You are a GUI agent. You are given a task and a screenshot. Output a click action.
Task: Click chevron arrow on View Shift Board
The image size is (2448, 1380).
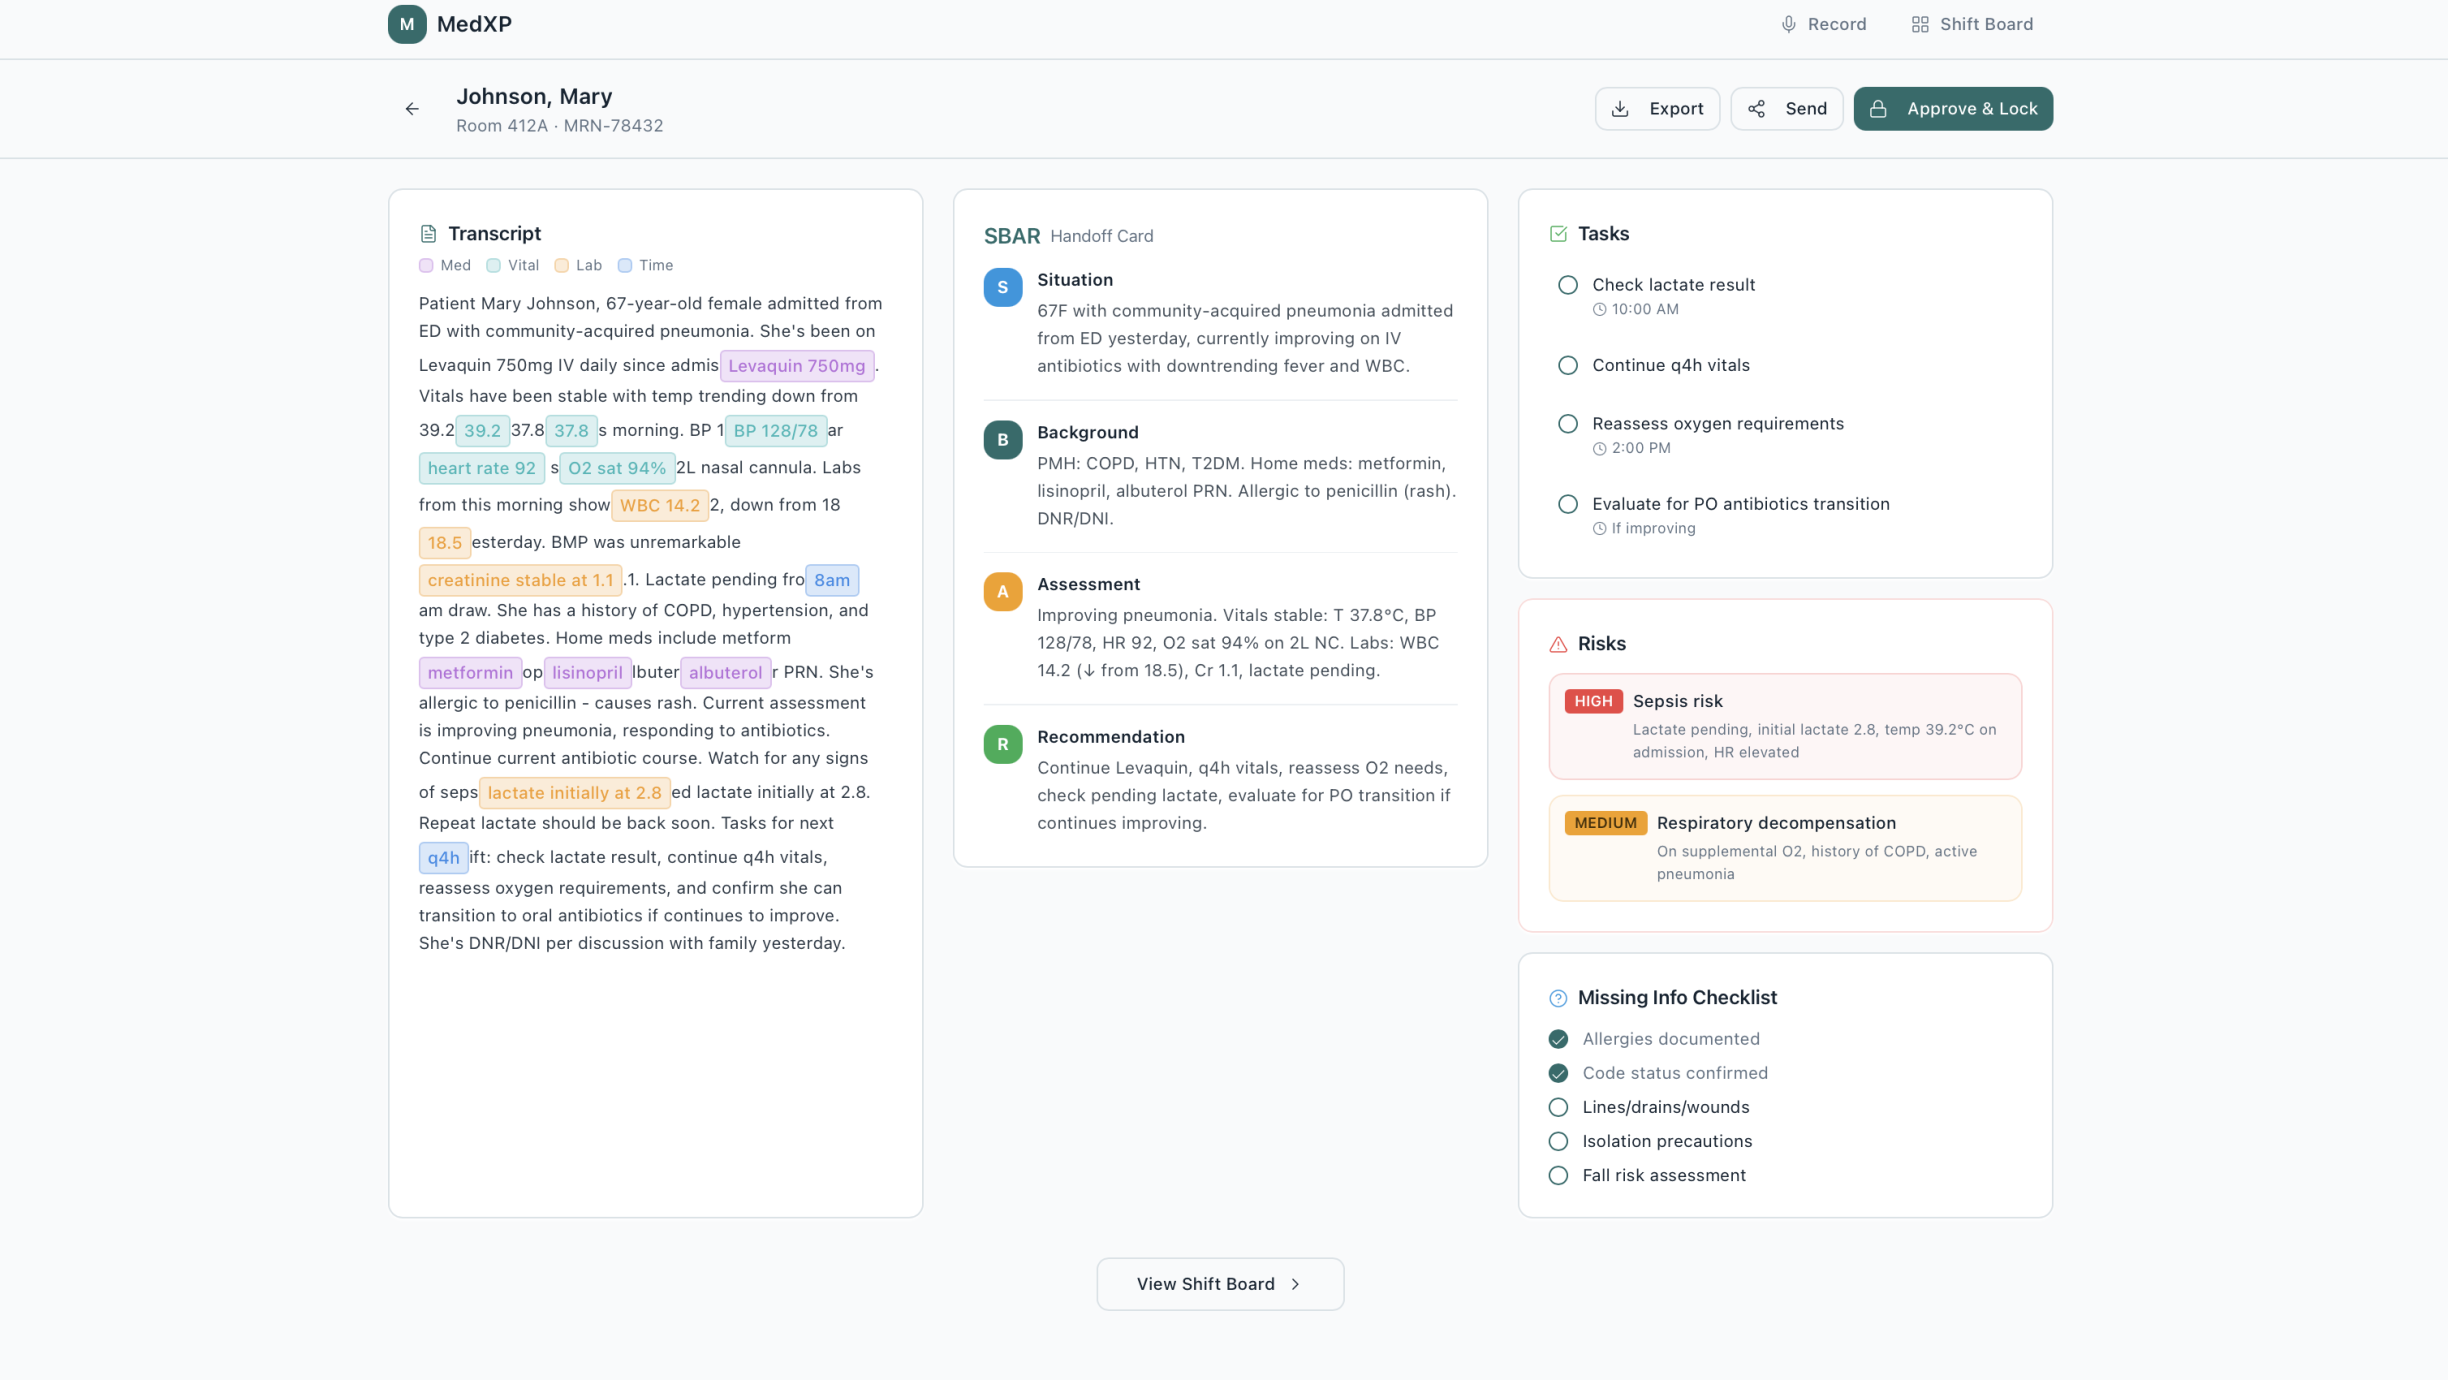tap(1296, 1284)
